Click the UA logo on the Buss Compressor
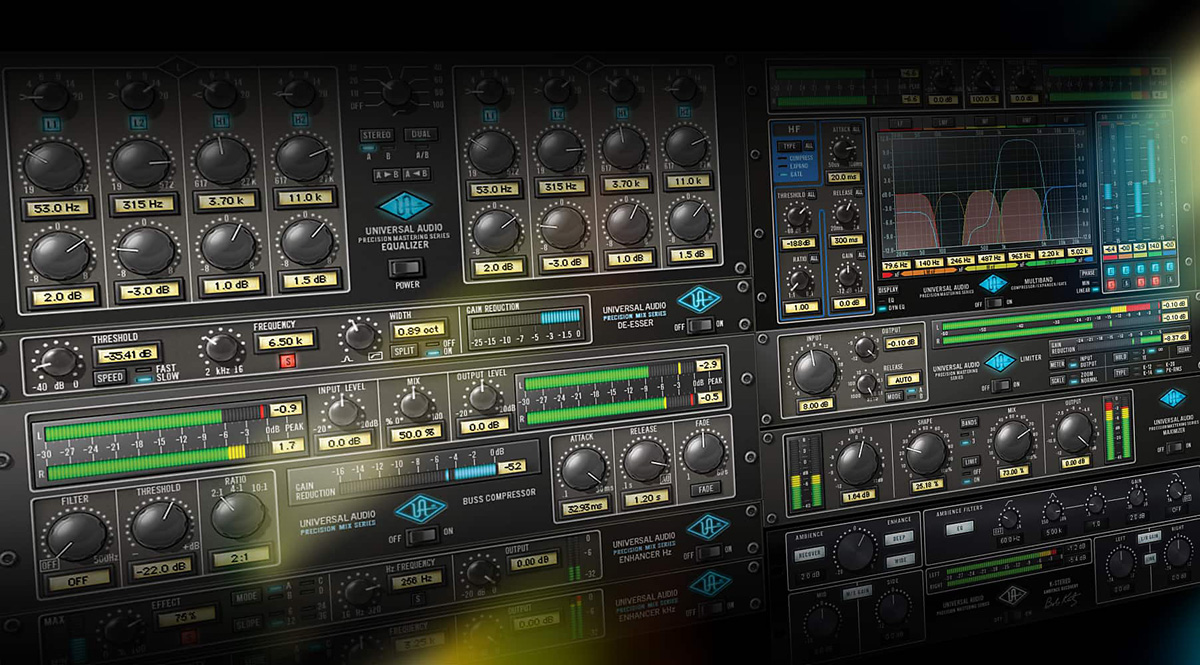1200x665 pixels. [420, 508]
